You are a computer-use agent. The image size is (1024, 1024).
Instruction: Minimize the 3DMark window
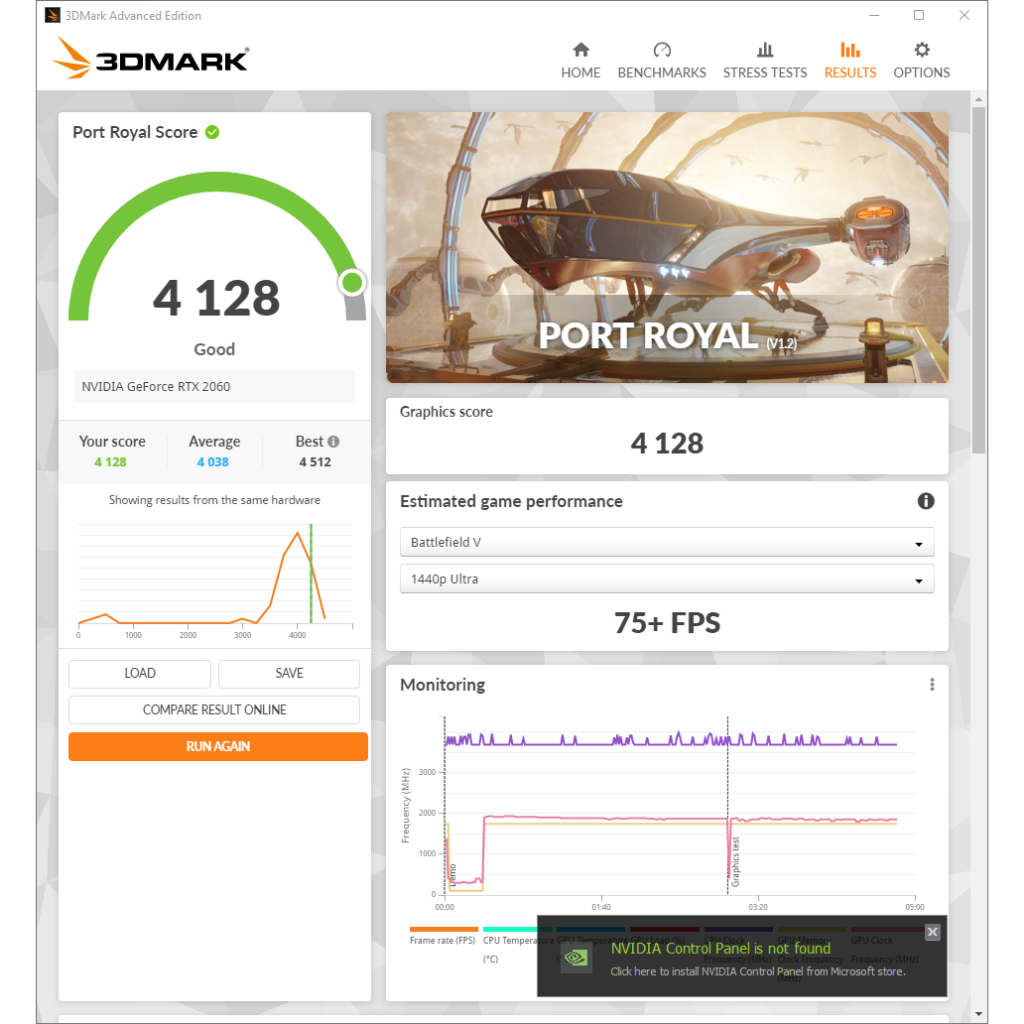[874, 15]
